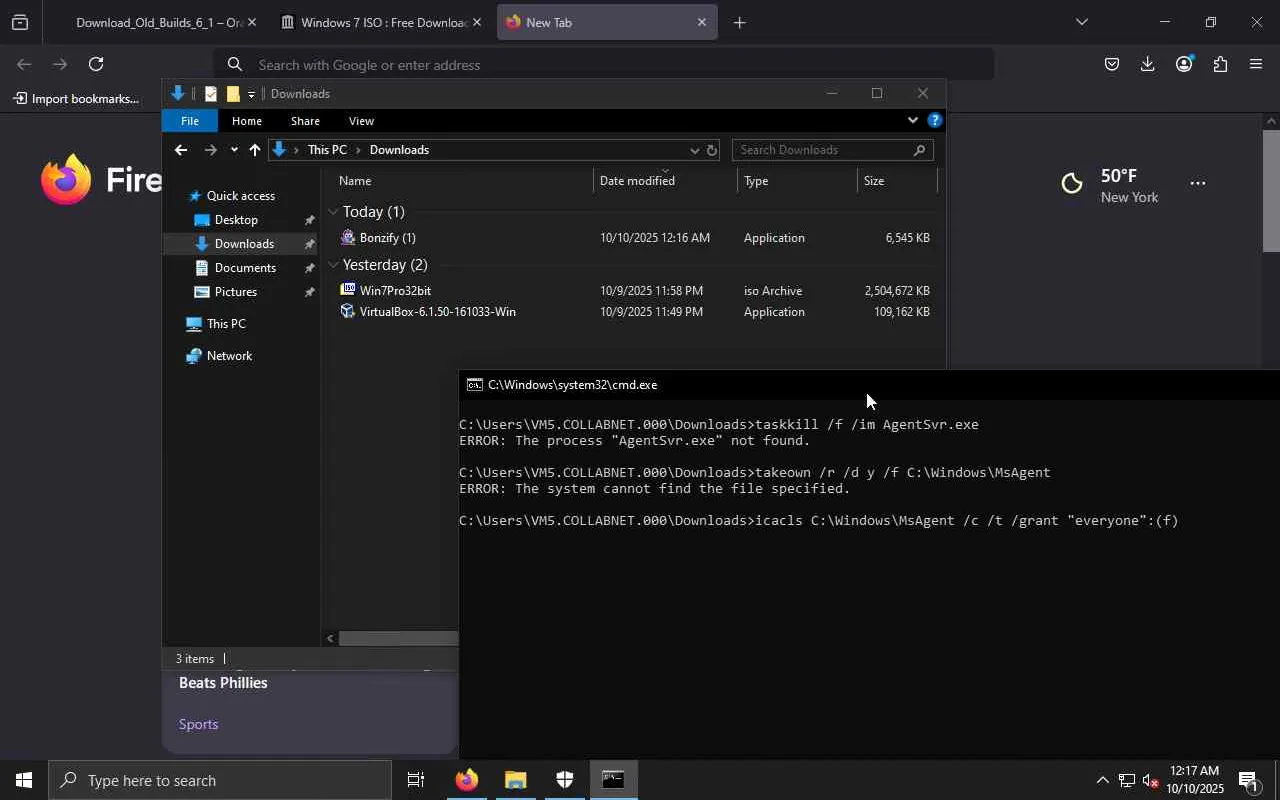Focus the Firefox address search bar
This screenshot has height=800, width=1280.
(604, 65)
